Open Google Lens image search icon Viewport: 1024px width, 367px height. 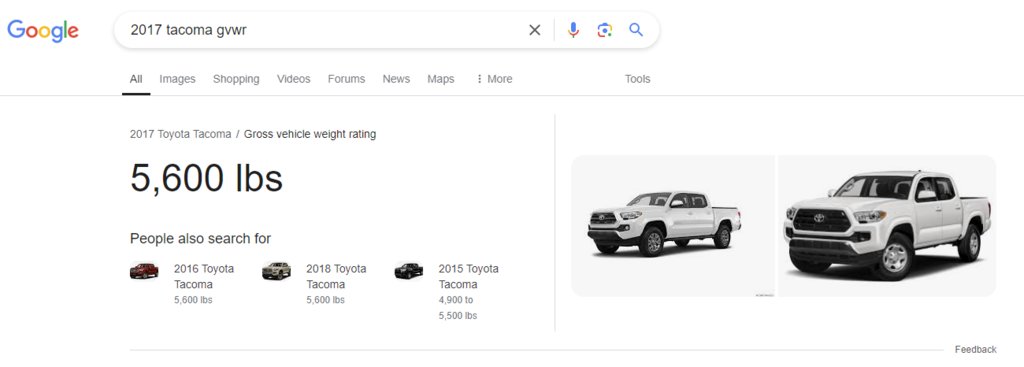click(x=605, y=30)
